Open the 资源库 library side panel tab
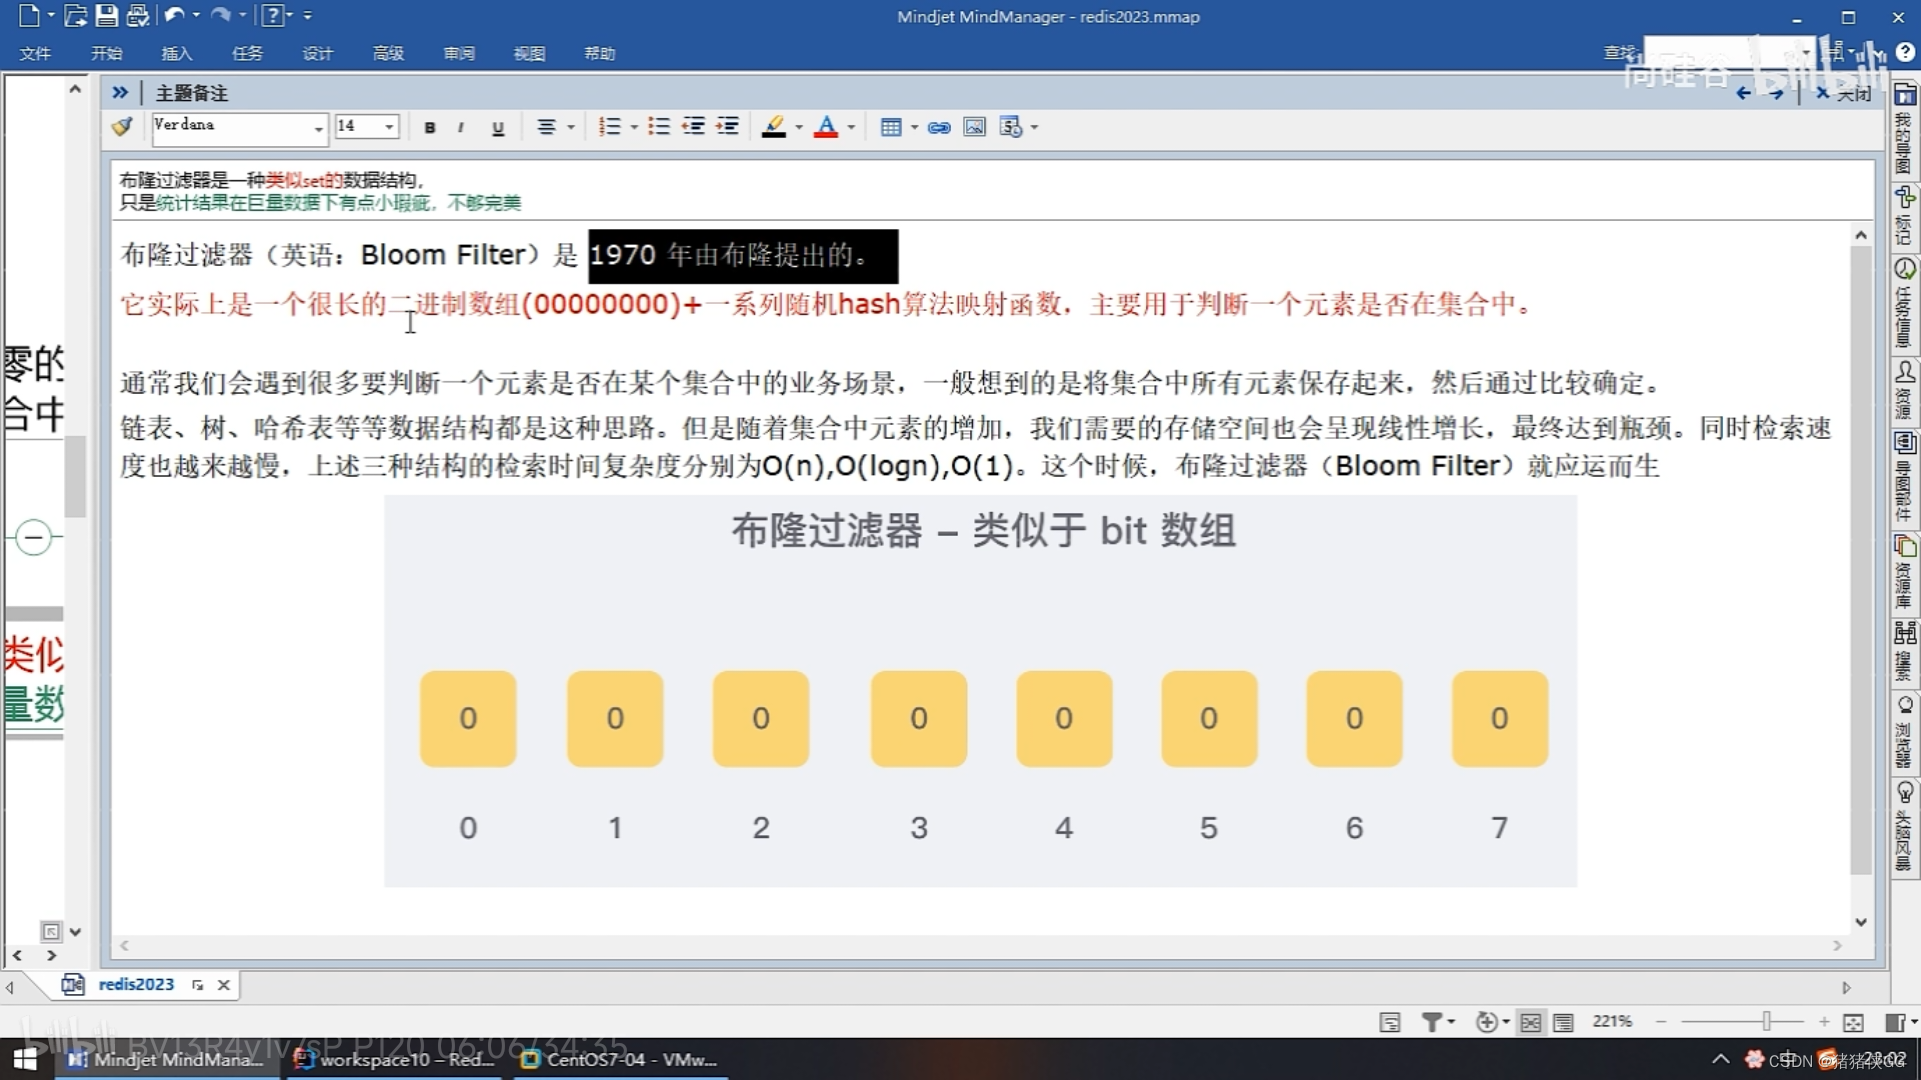Screen dimensions: 1921x1080 (1905, 572)
